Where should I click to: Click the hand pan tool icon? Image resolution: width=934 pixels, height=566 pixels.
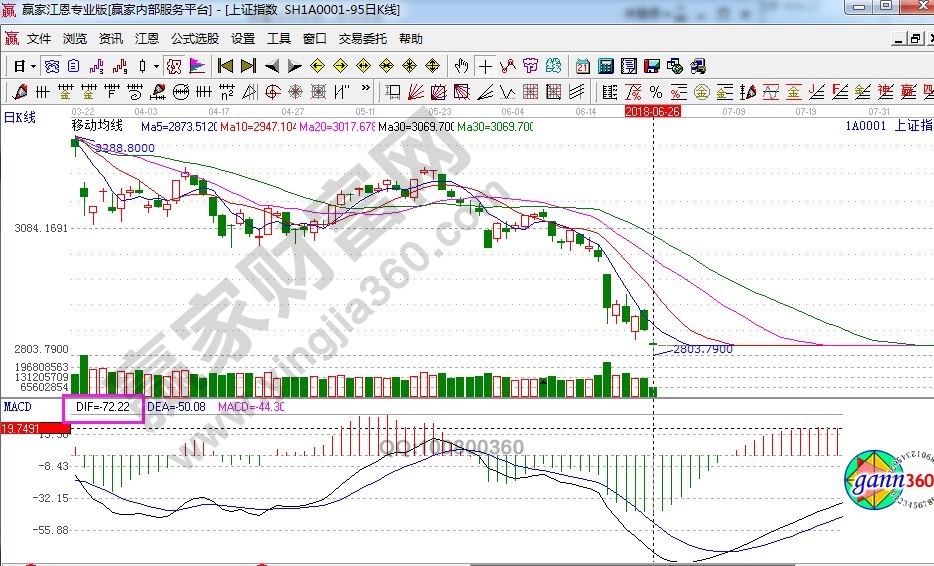coord(461,66)
